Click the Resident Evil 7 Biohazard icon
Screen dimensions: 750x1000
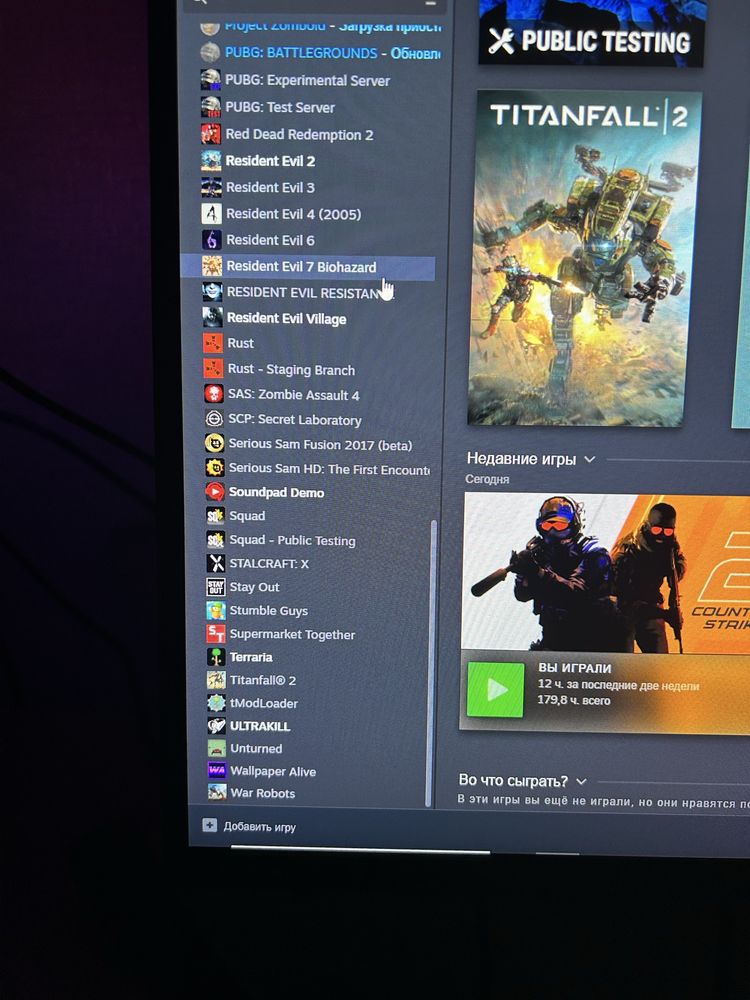click(212, 266)
